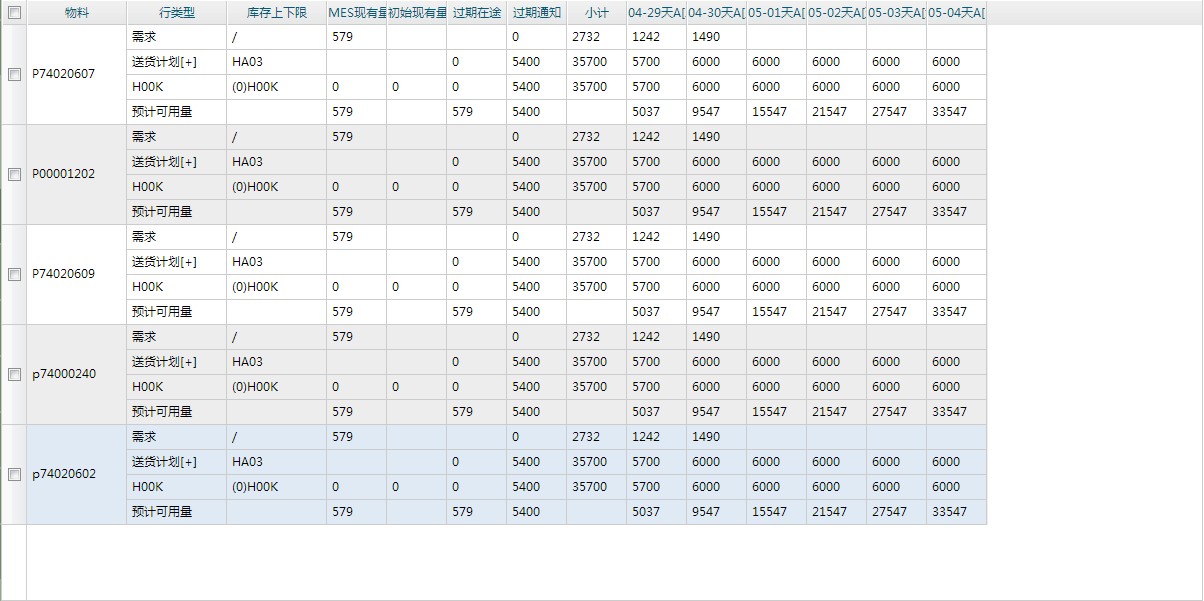Select the P74020607 material cell
Viewport: 1204px width, 601px height.
(x=64, y=74)
